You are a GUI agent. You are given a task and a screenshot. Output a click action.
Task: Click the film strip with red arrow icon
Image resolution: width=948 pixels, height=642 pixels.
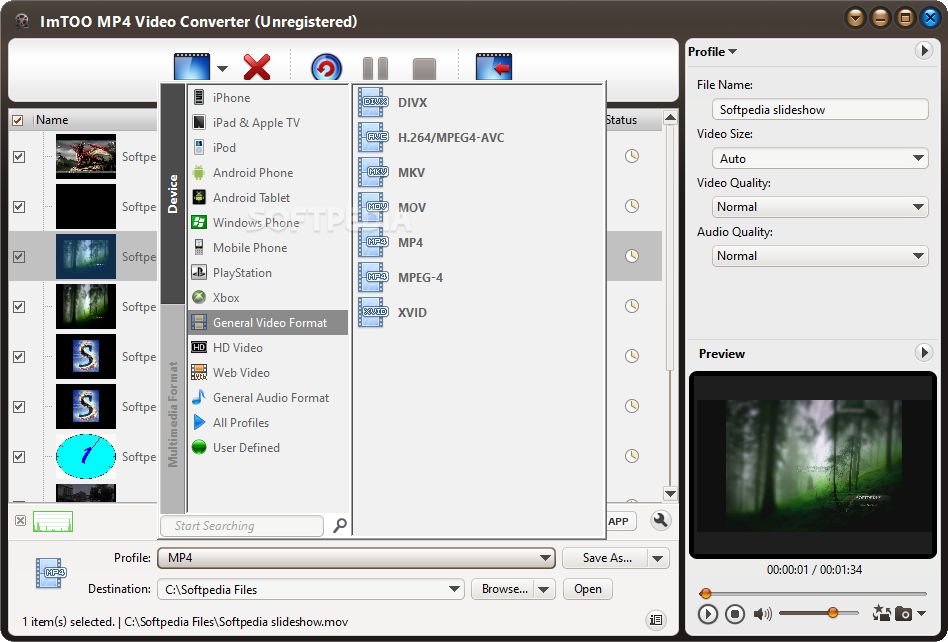[x=494, y=67]
